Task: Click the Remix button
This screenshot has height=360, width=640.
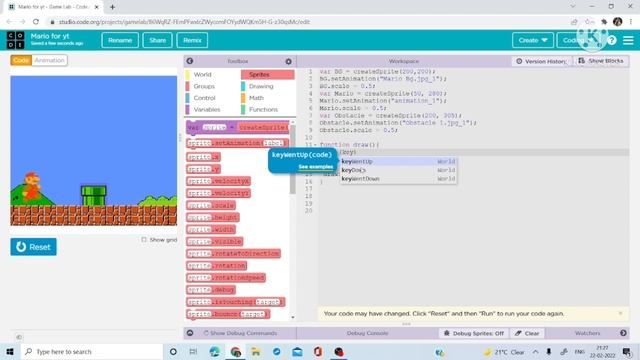Action: coord(192,40)
